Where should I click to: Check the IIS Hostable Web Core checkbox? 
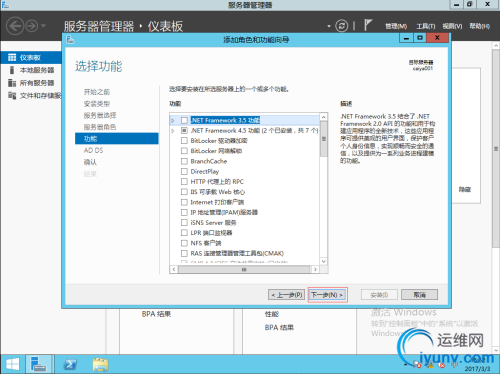pyautogui.click(x=184, y=192)
